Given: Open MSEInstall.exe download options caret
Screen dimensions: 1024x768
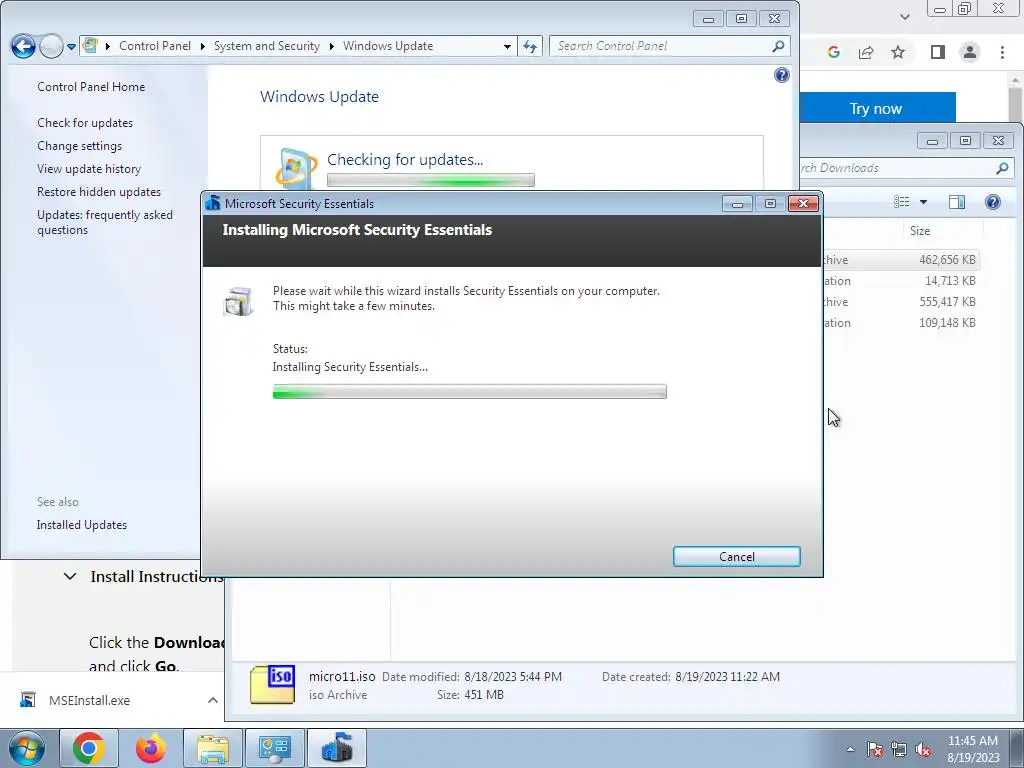Looking at the screenshot, I should pyautogui.click(x=213, y=700).
